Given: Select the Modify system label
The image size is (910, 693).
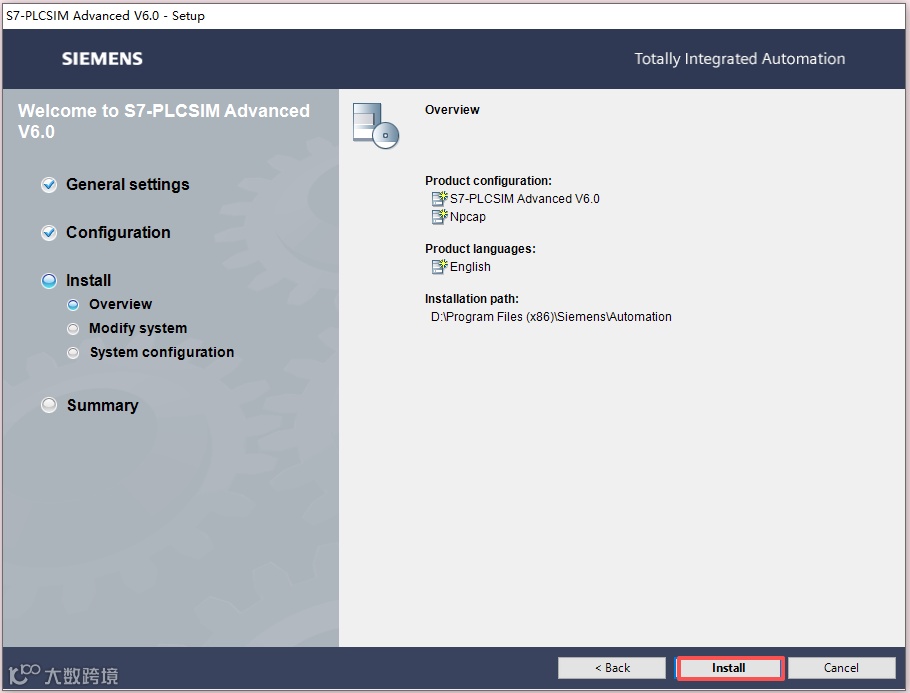Looking at the screenshot, I should 138,329.
